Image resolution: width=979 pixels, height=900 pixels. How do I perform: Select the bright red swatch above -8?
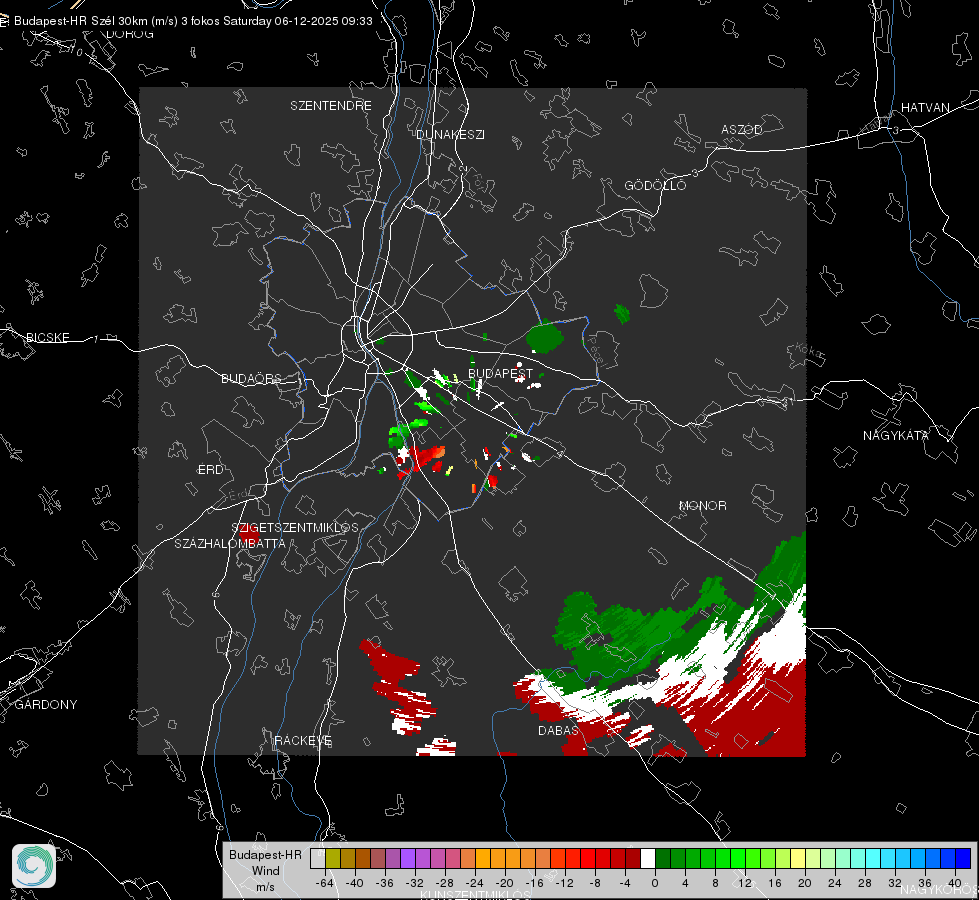(x=588, y=859)
